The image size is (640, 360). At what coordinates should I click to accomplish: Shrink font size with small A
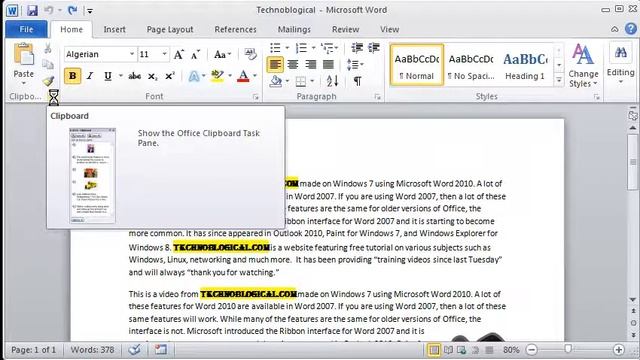point(196,54)
